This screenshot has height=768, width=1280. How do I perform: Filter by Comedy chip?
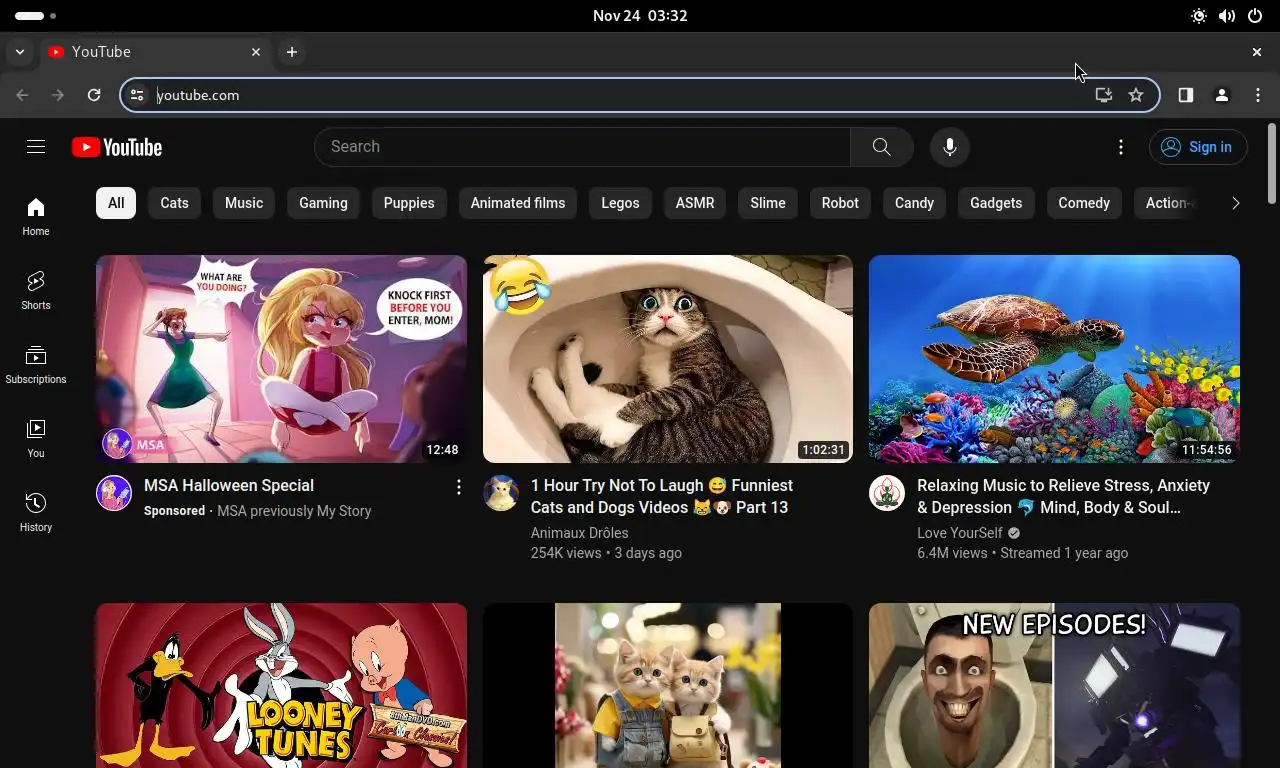1084,203
